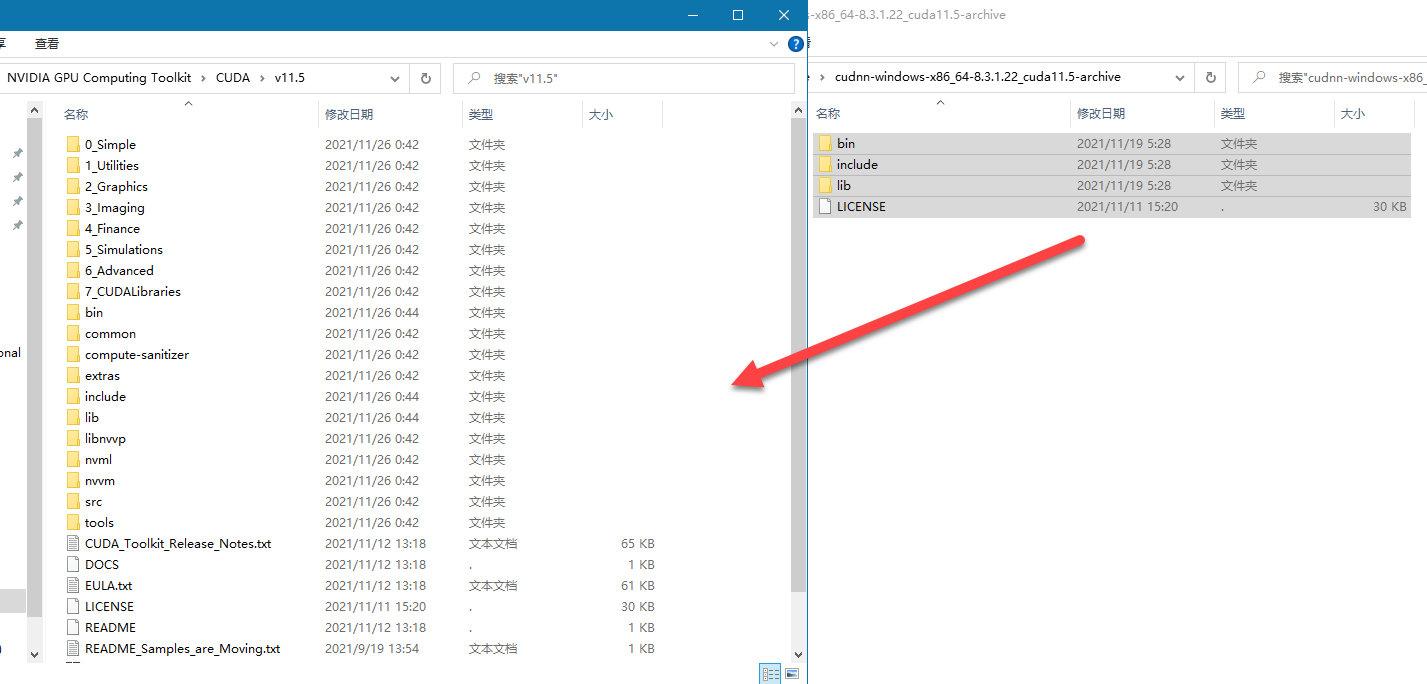Click the compute-sanitizer folder icon
The height and width of the screenshot is (684, 1427).
click(x=72, y=354)
